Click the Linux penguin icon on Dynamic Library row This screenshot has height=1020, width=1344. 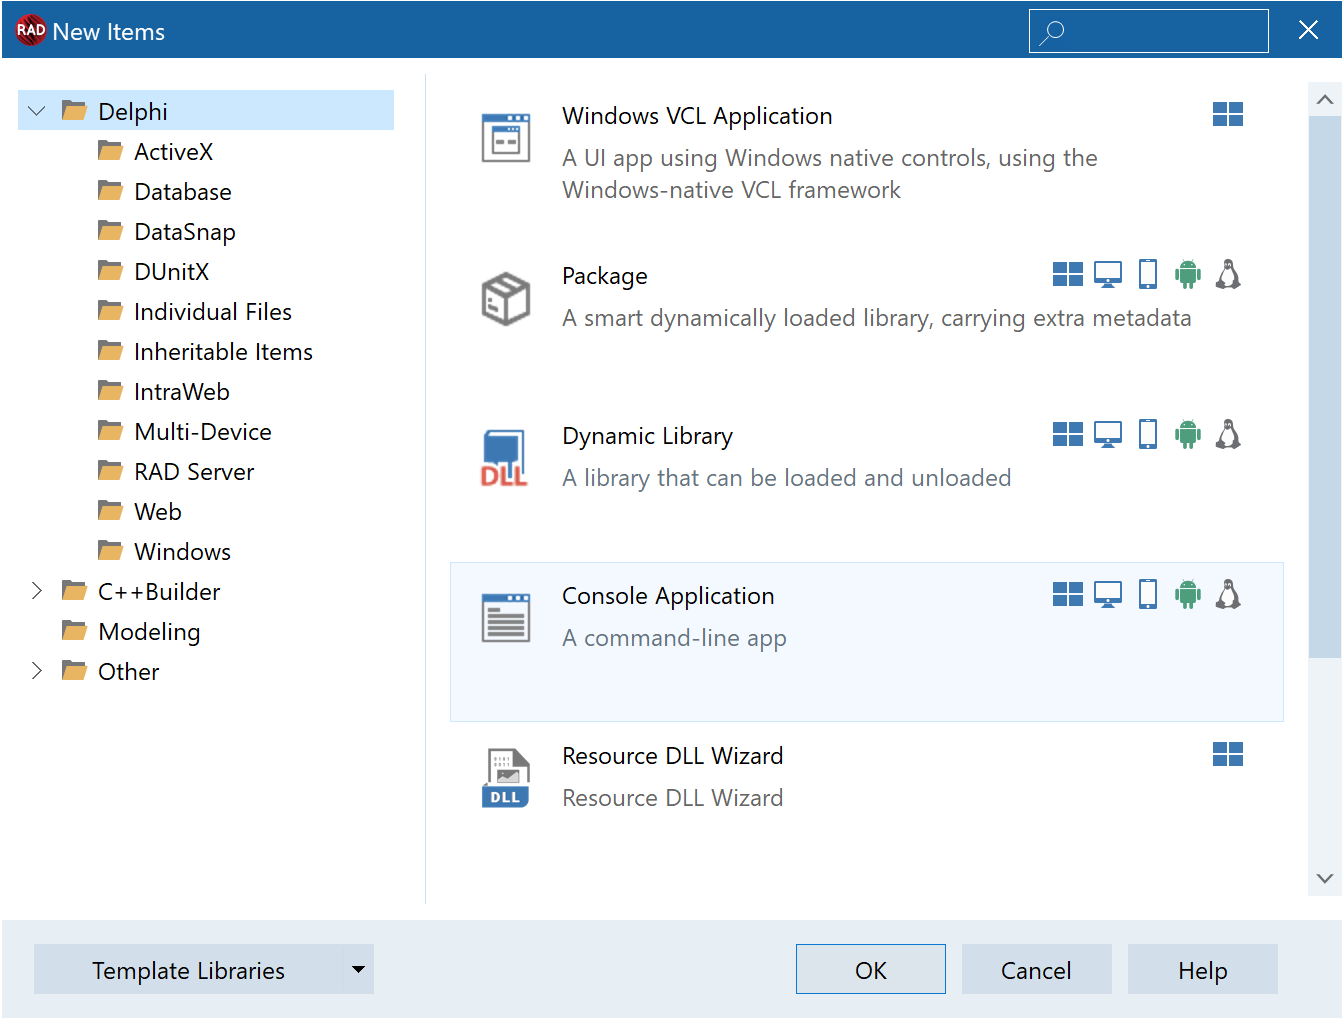point(1228,434)
